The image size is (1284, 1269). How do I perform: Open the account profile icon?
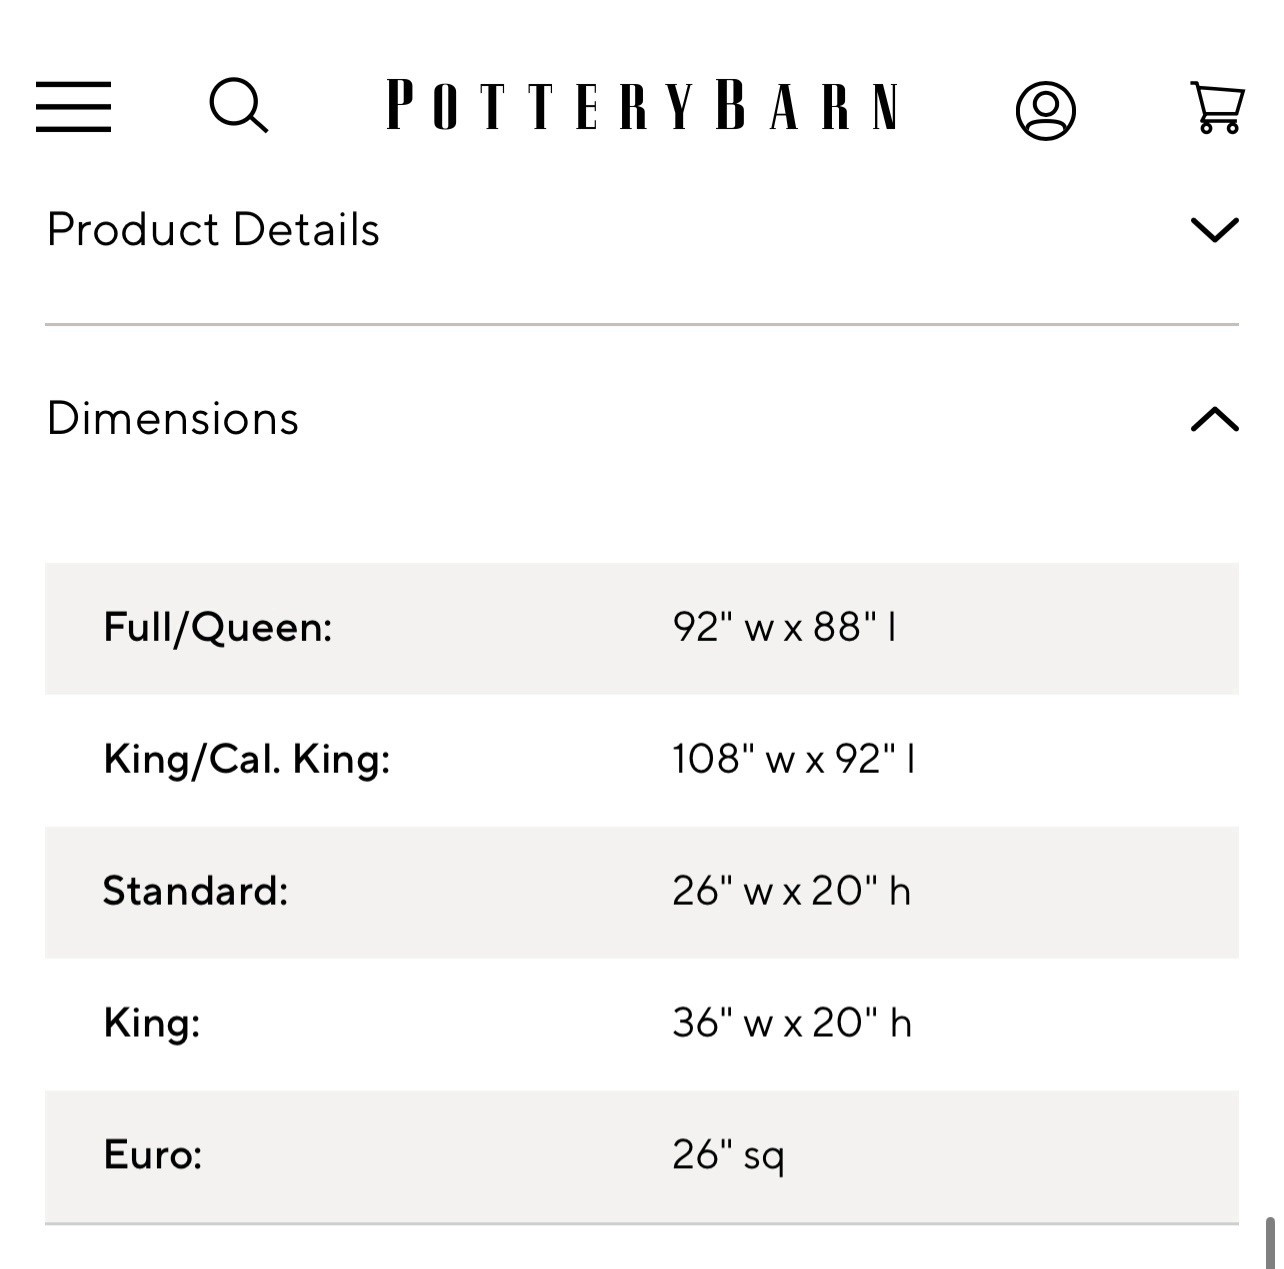click(x=1045, y=109)
